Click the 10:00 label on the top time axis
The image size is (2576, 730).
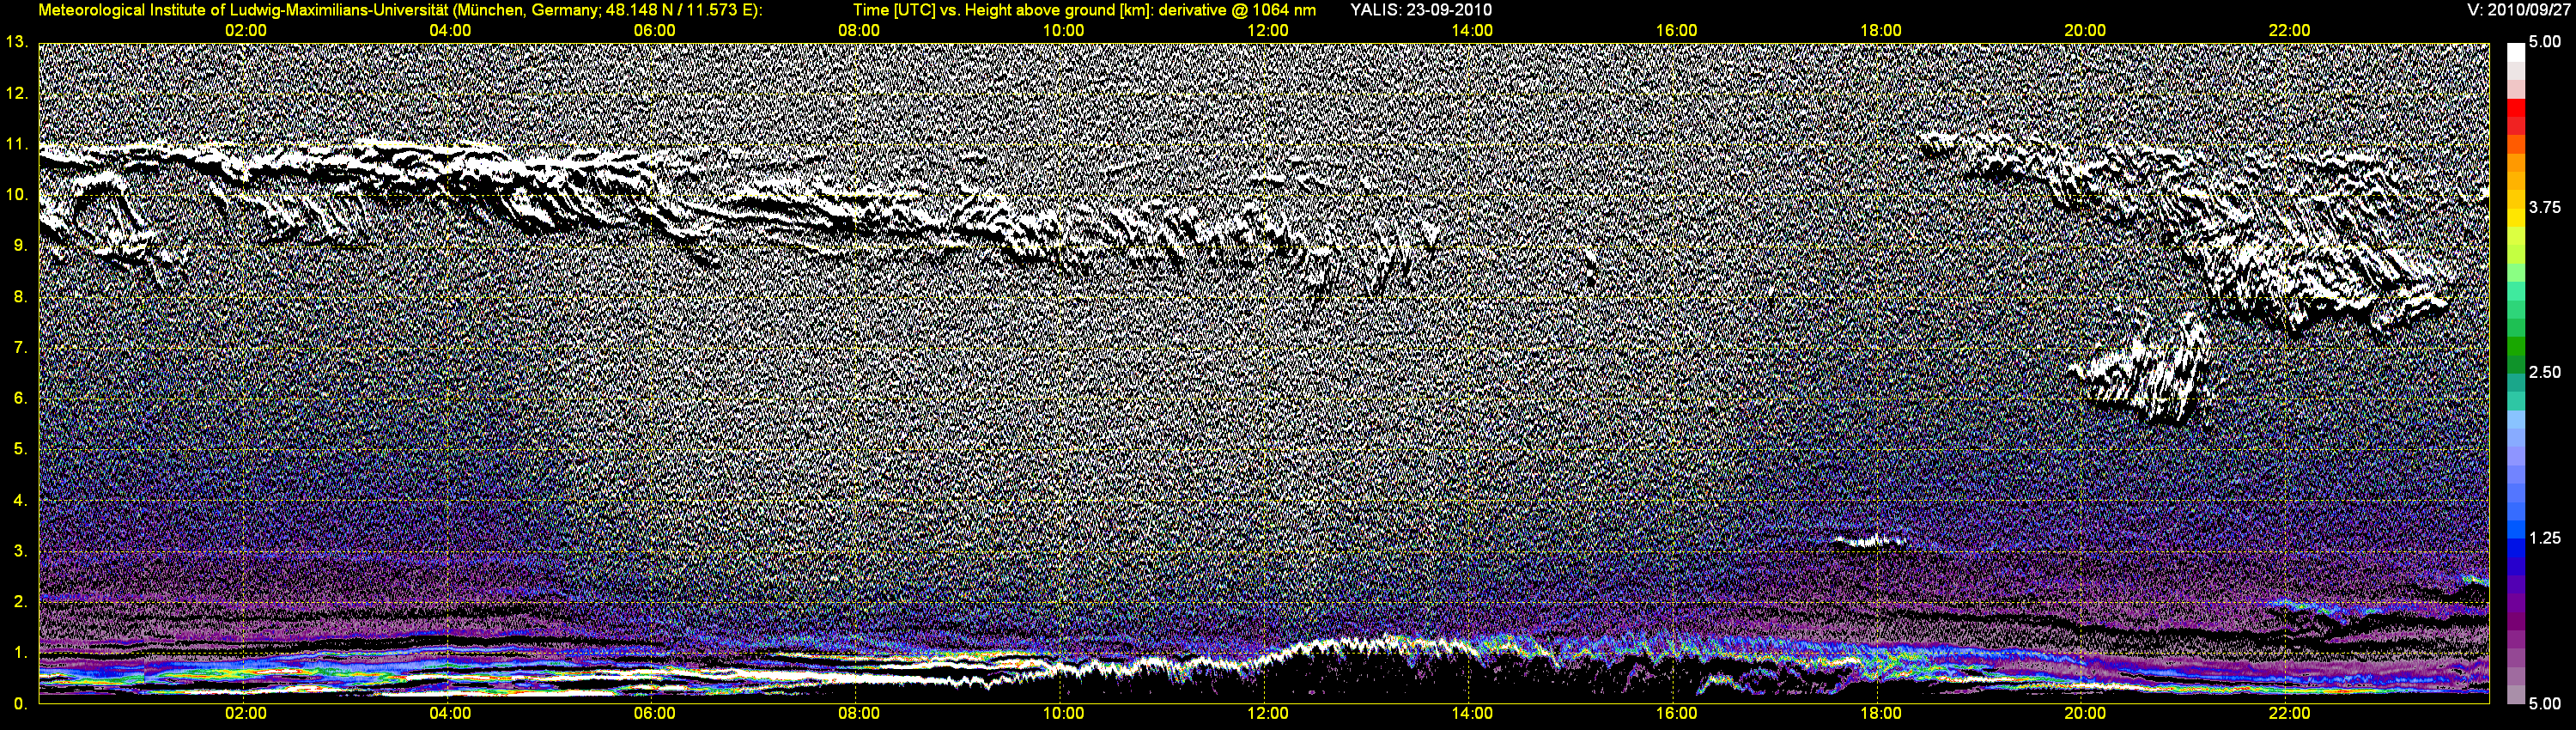click(x=1063, y=30)
